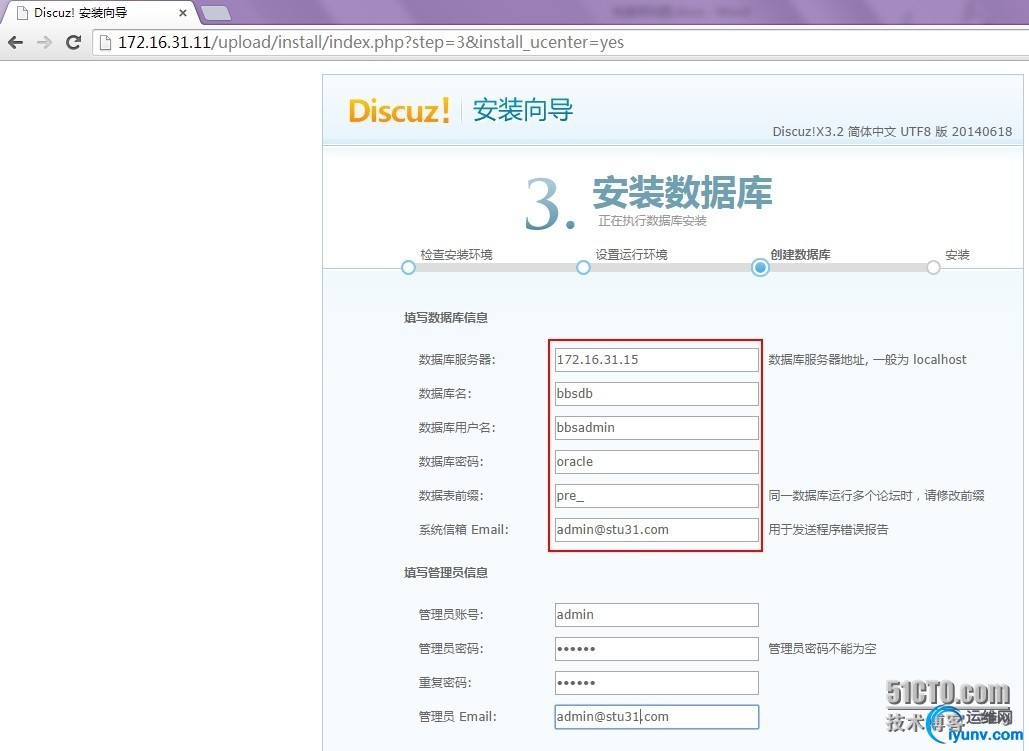Edit the 数据库用户名 field containing bbsadmin
Viewport: 1029px width, 751px height.
656,428
